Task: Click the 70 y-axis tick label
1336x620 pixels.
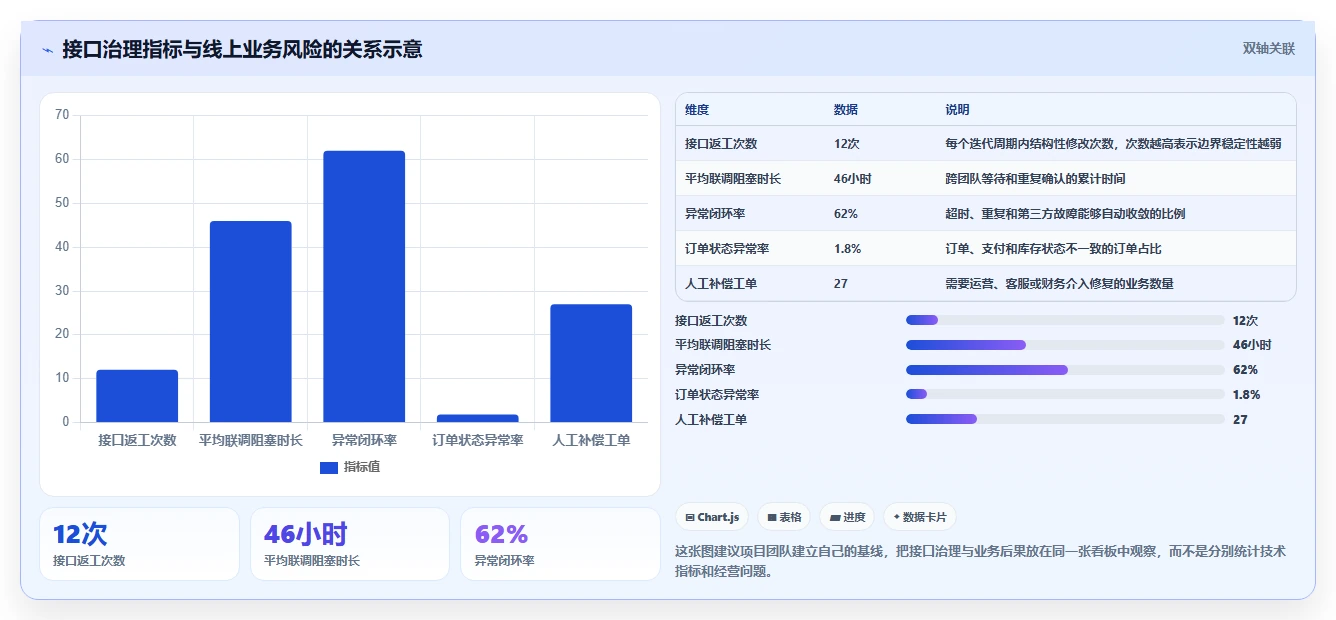Action: click(62, 115)
